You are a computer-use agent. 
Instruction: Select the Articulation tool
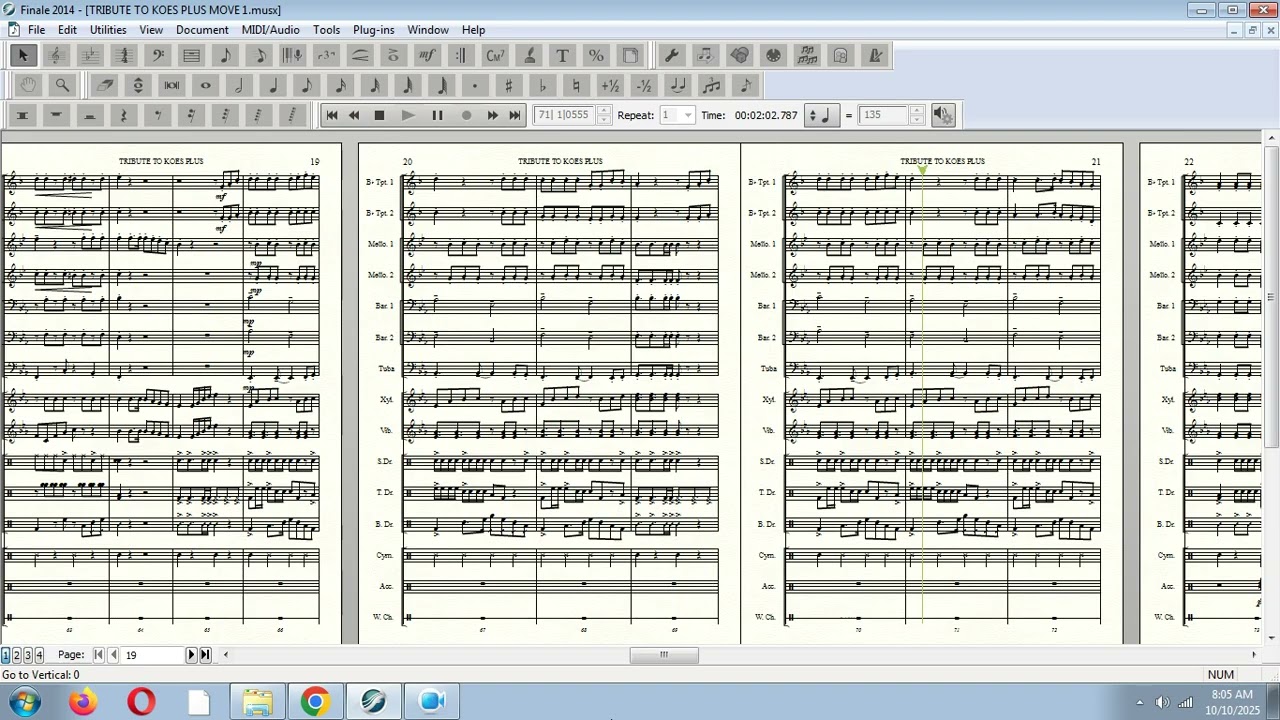[394, 55]
